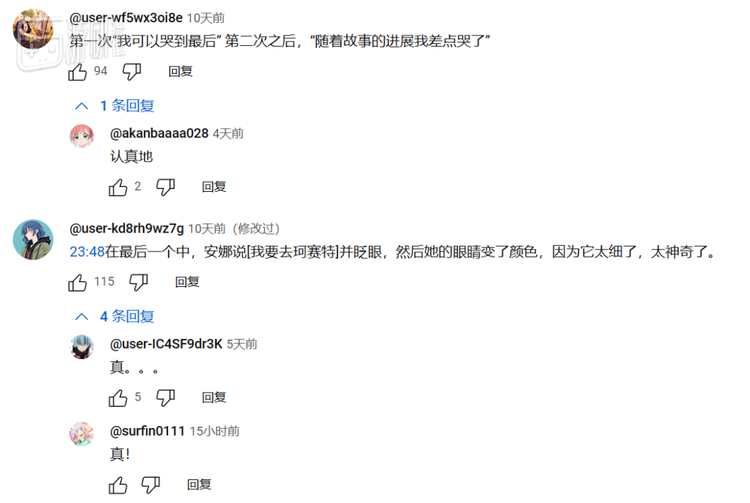Reply to @akanbaaaa028's comment

coord(214,187)
